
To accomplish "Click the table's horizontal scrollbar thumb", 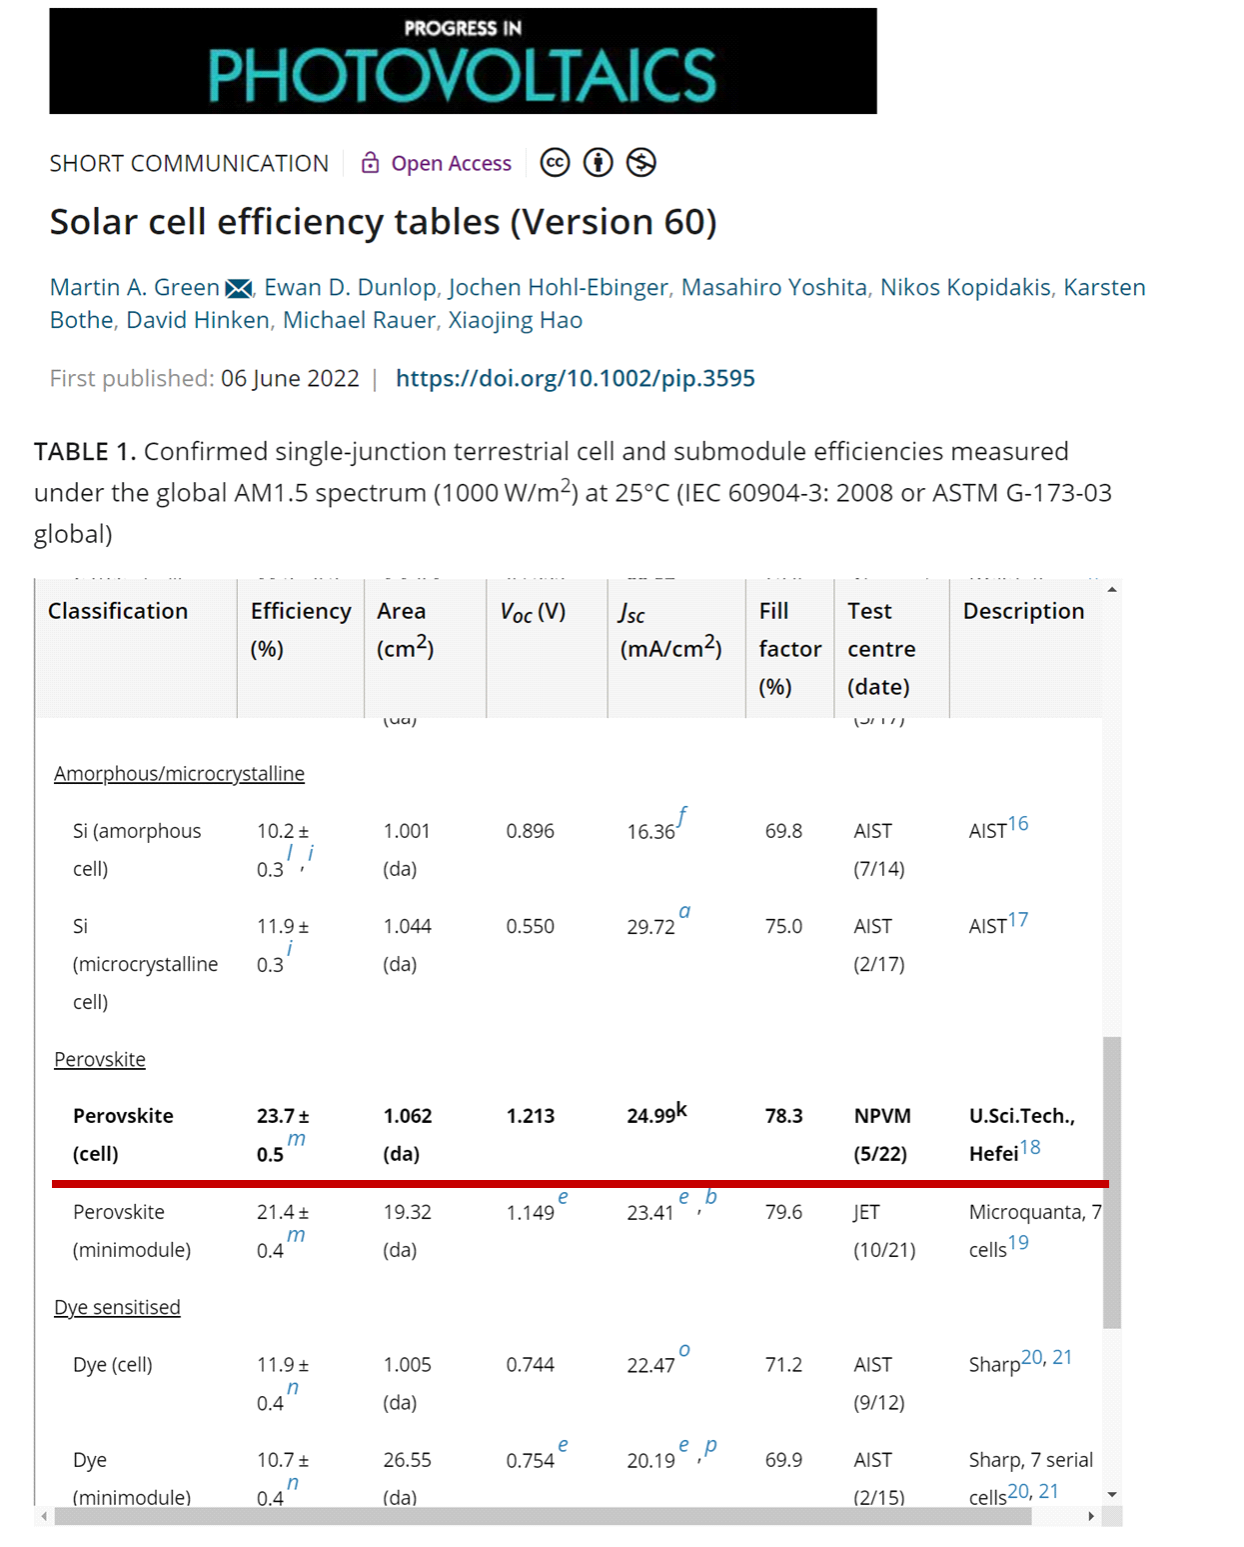I will 543,1516.
